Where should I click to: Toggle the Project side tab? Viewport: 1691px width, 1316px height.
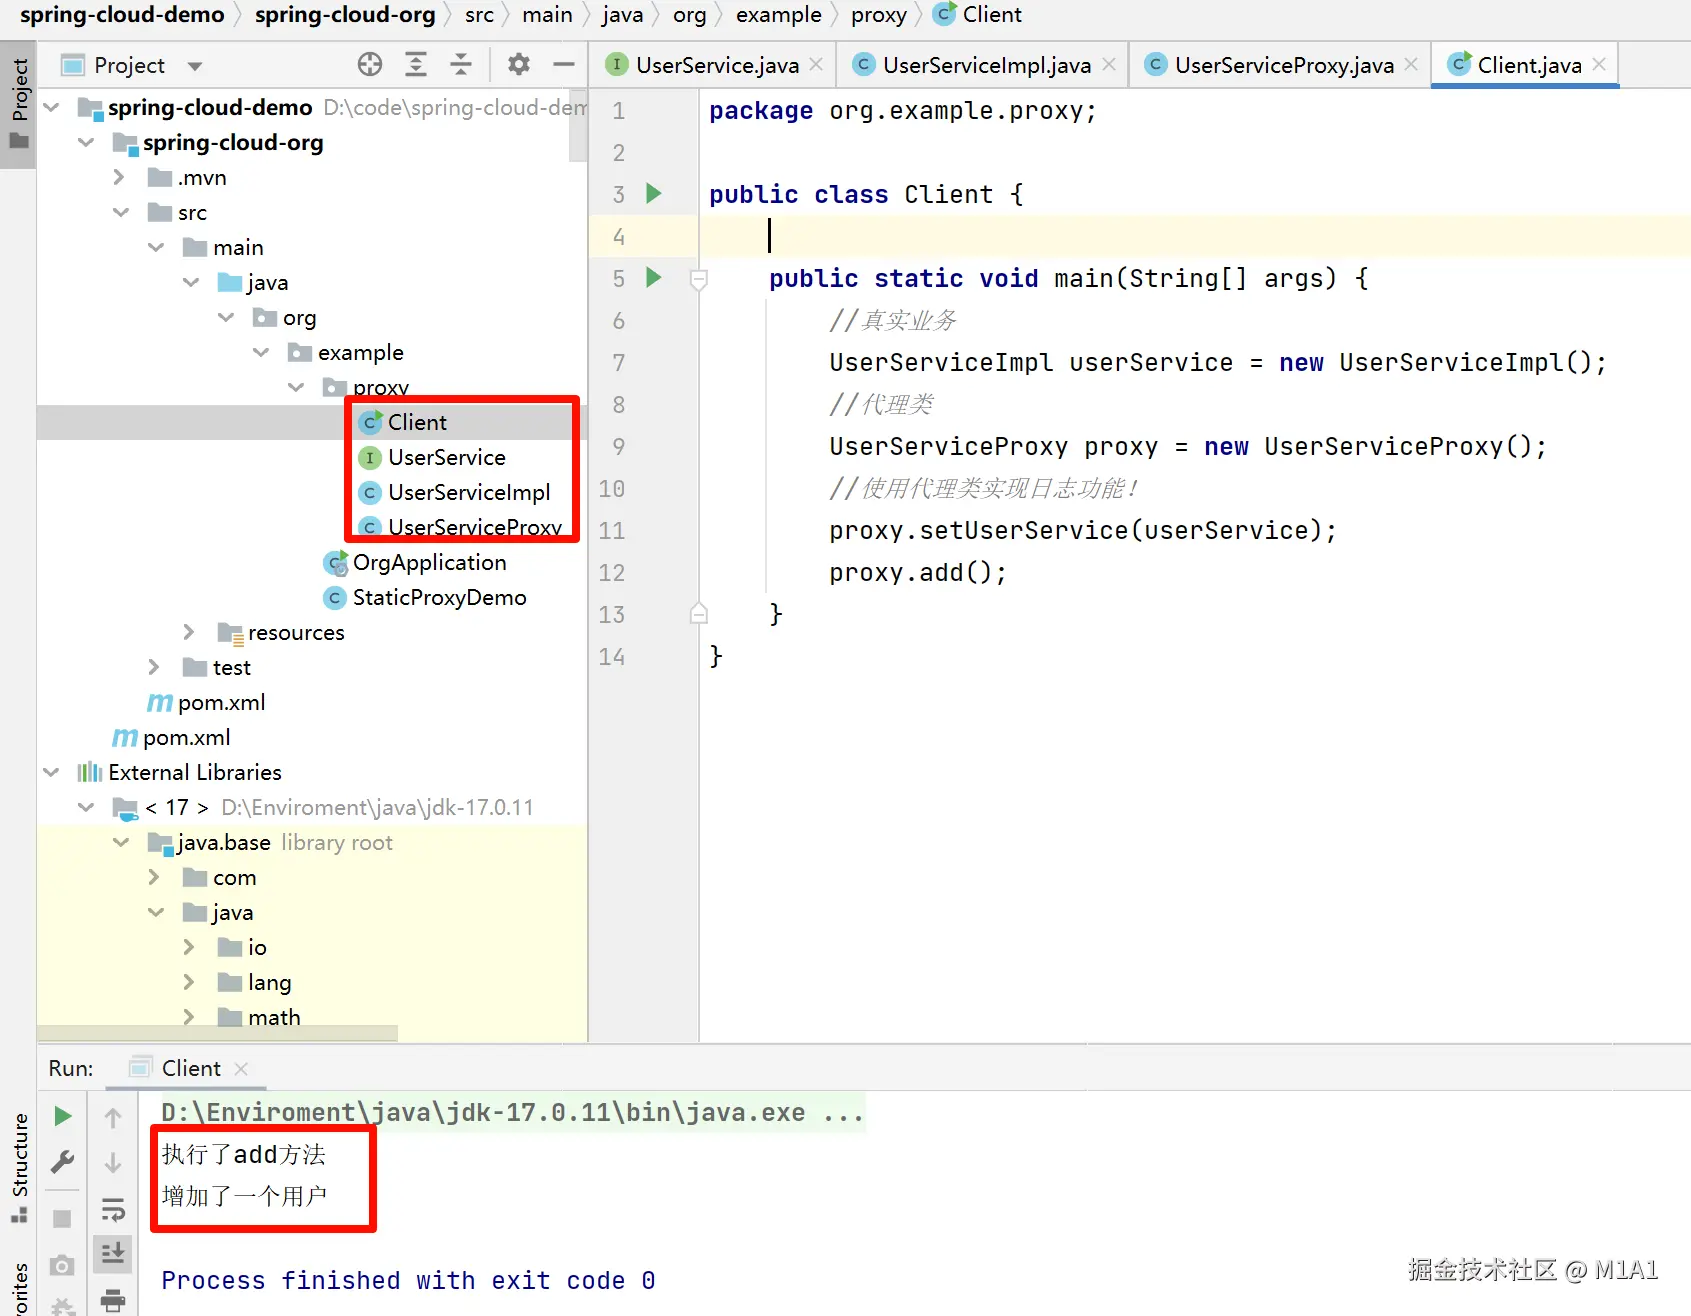[x=19, y=102]
